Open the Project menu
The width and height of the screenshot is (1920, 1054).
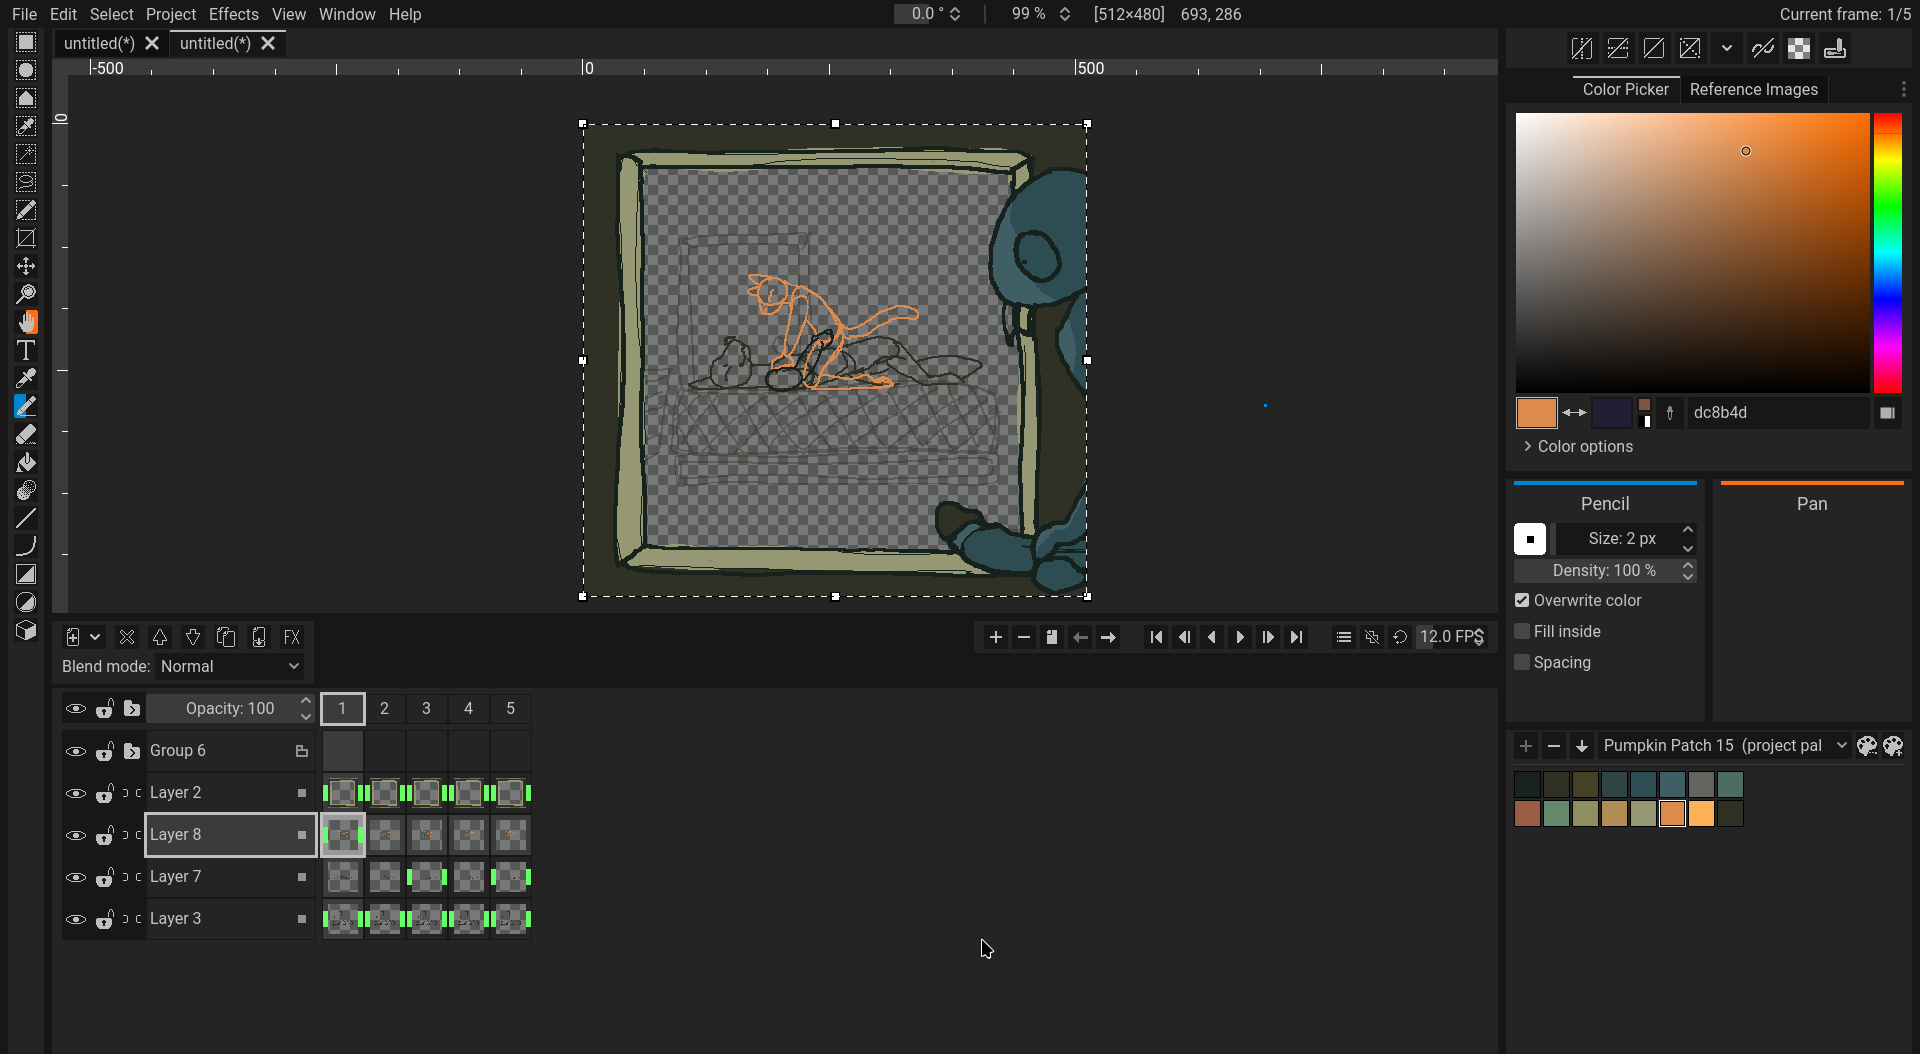pos(170,14)
